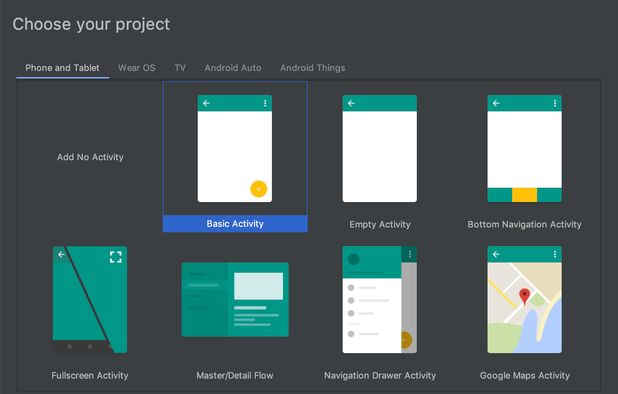Click back arrow in Fullscreen Activity preview

tap(61, 255)
